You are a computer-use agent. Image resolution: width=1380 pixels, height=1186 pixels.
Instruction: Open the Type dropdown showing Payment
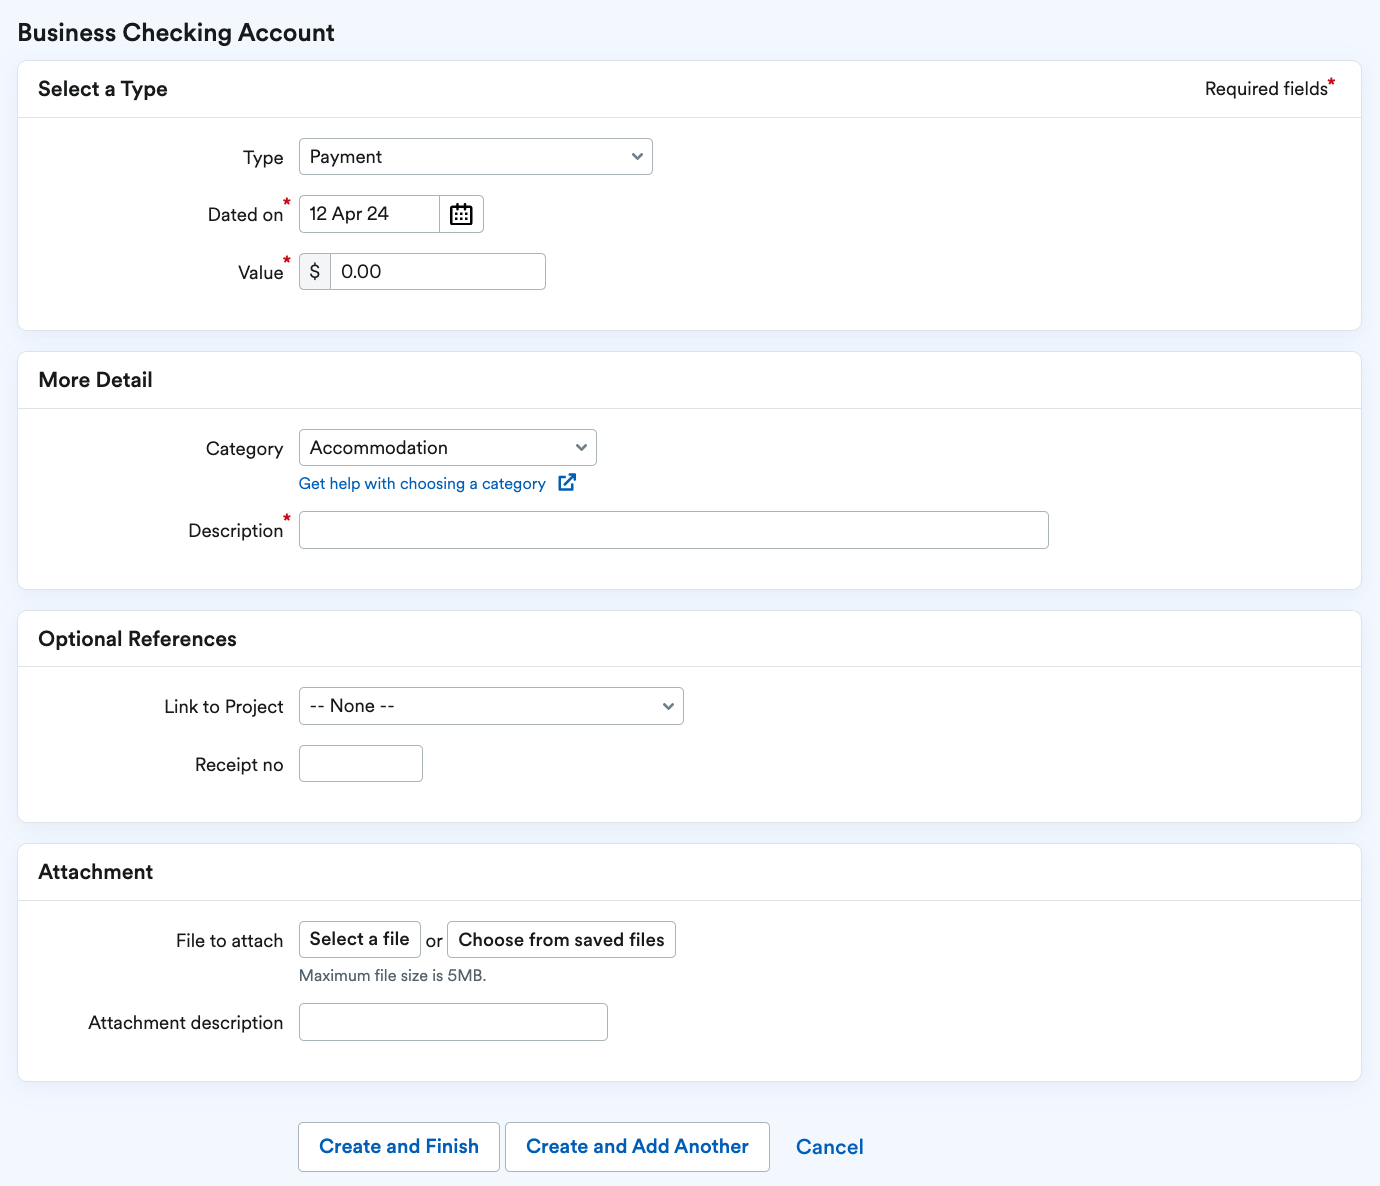tap(476, 157)
